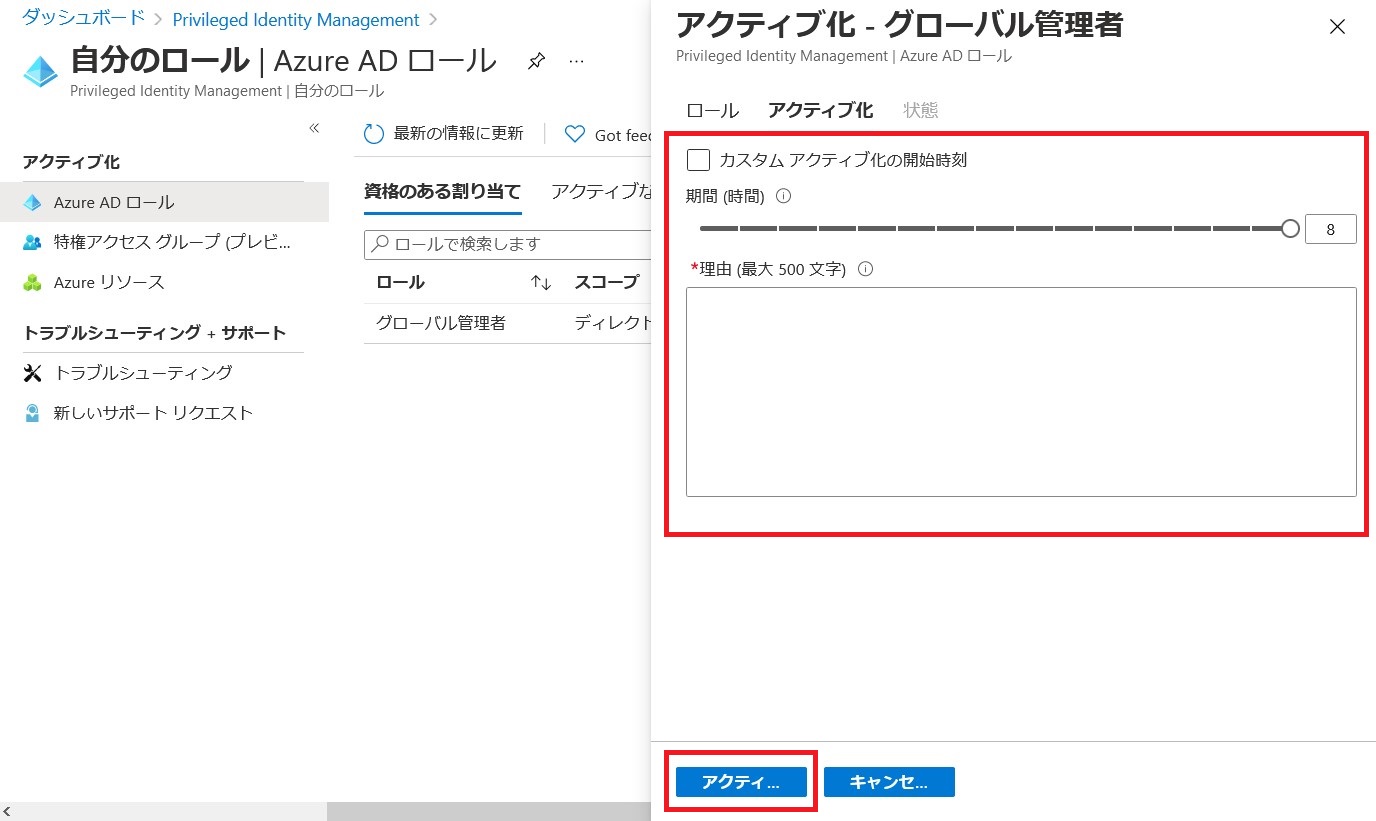Click the refresh circular arrow icon
The width and height of the screenshot is (1376, 821).
(374, 134)
